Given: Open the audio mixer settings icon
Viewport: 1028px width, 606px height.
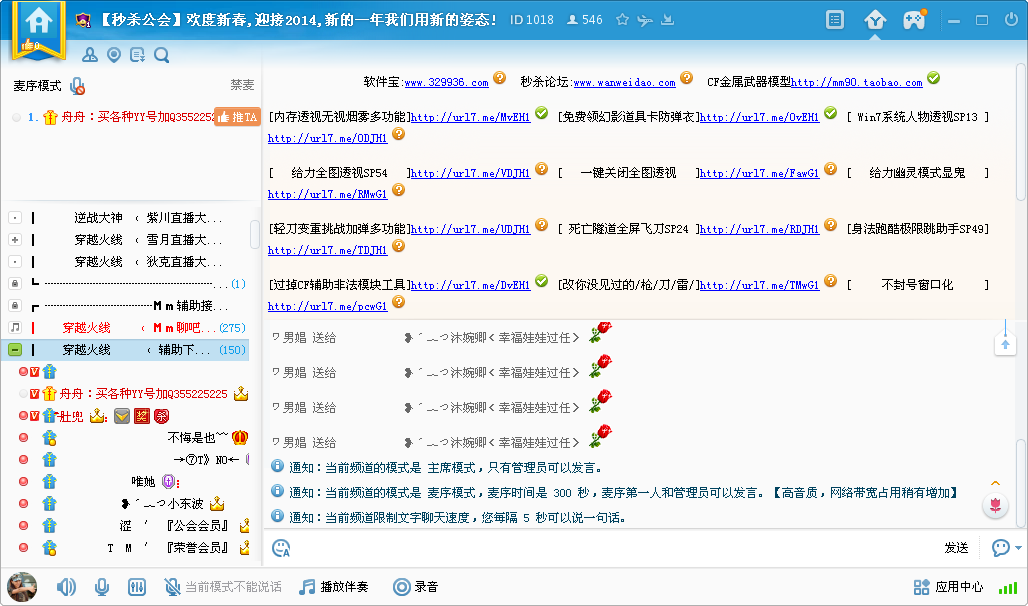Looking at the screenshot, I should [136, 586].
